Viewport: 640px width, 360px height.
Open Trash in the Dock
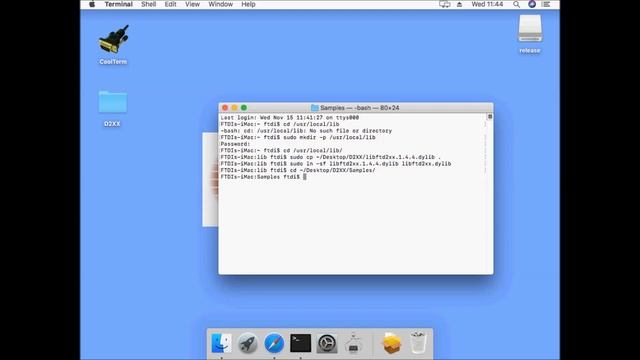point(418,343)
